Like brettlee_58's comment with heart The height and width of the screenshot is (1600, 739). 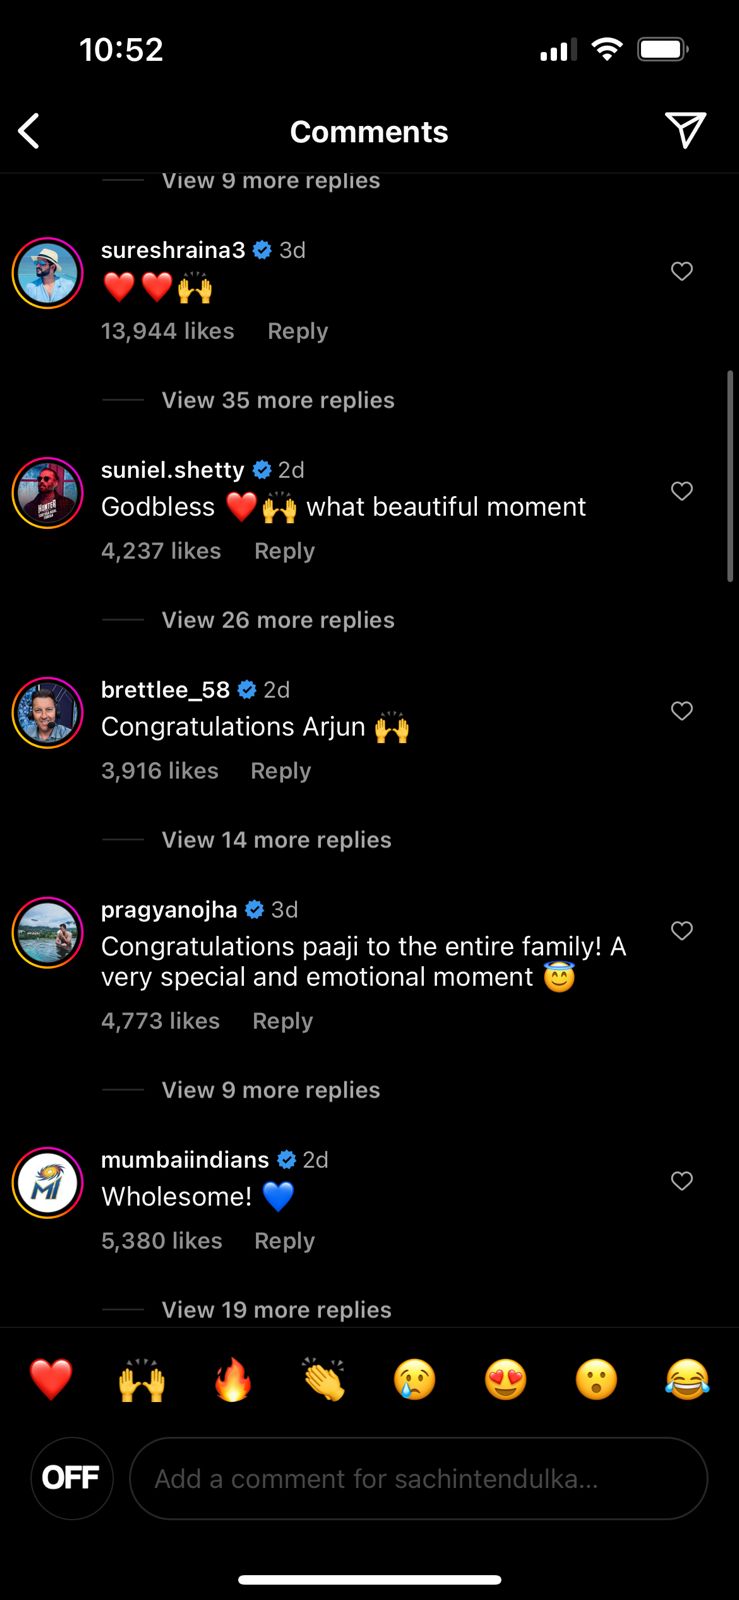coord(682,711)
